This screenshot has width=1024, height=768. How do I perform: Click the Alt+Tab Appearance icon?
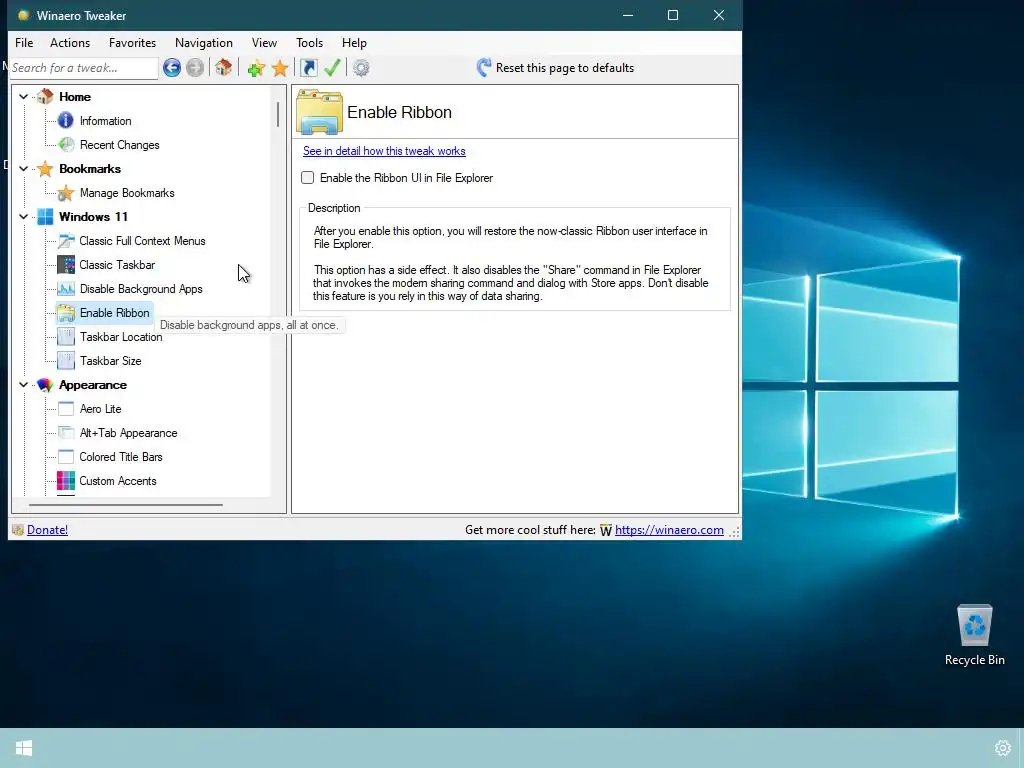click(66, 432)
